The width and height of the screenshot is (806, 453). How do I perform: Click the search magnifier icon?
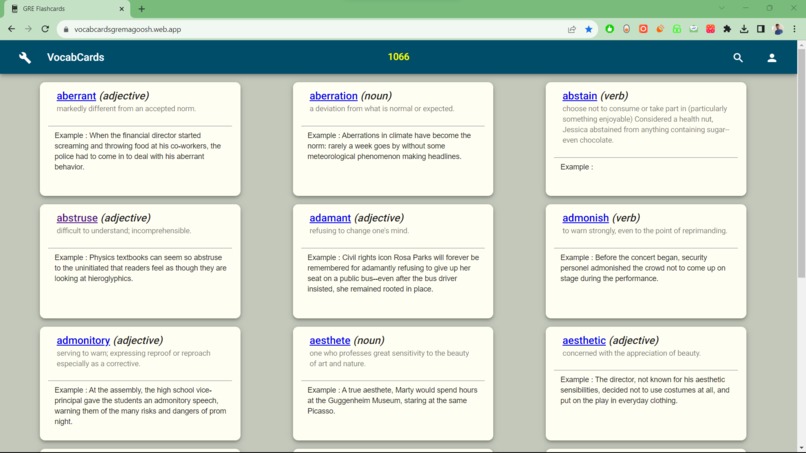(x=738, y=58)
